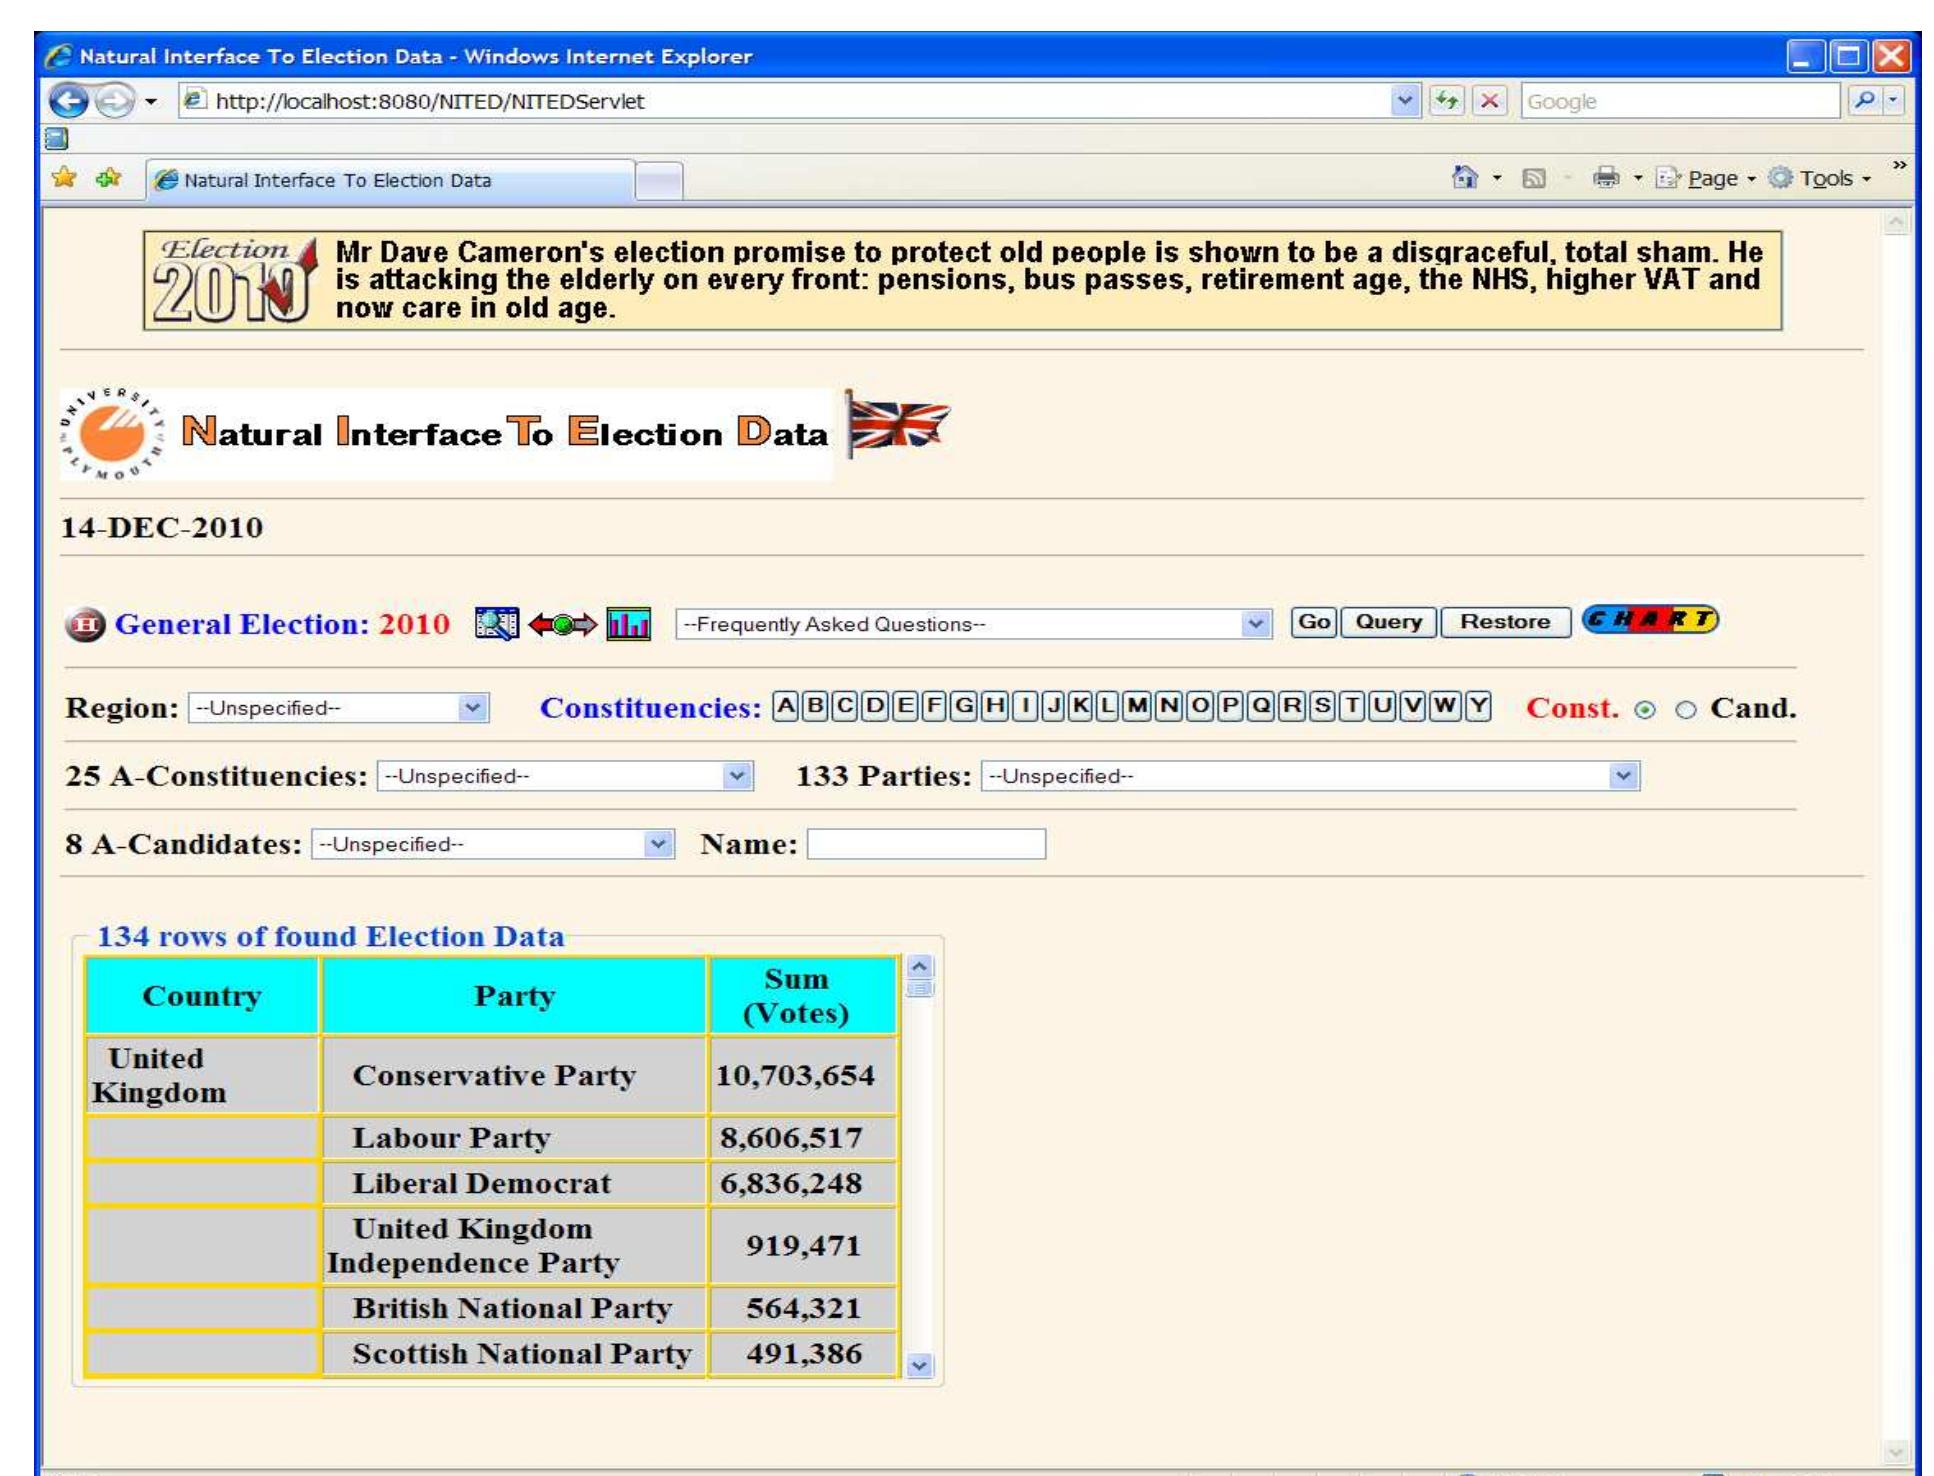This screenshot has height=1476, width=1934.
Task: Click the Google search magnifier icon
Action: click(x=1864, y=100)
